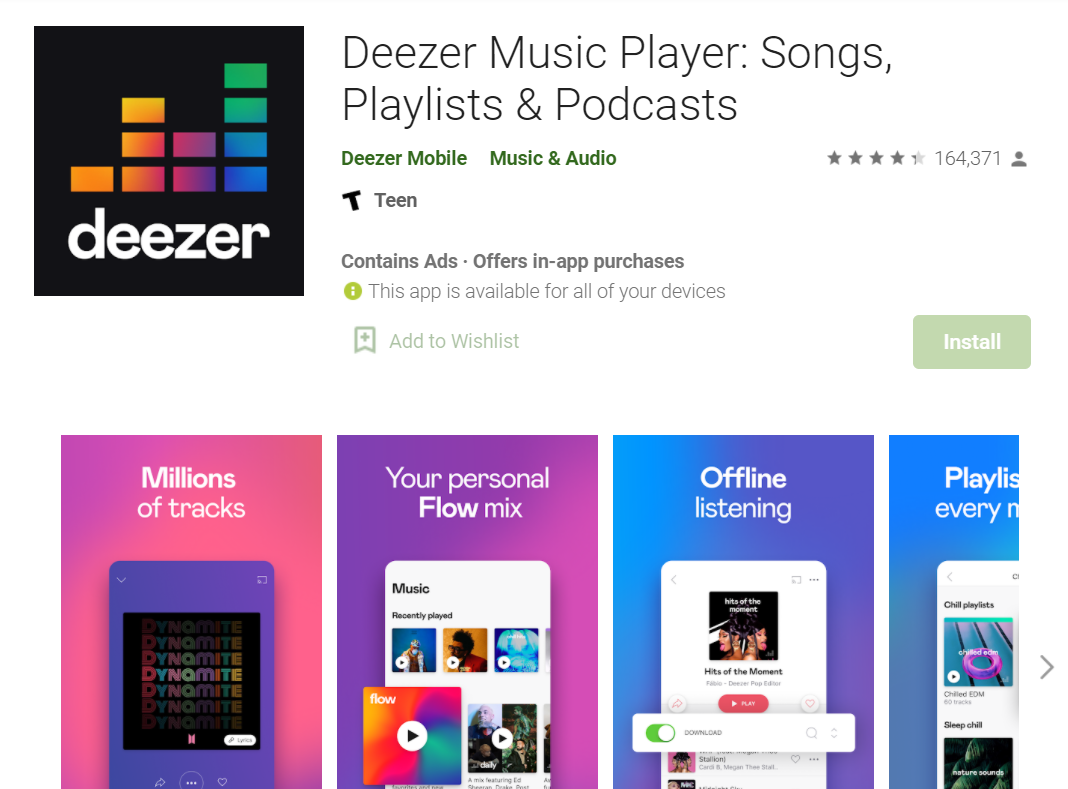The height and width of the screenshot is (789, 1068).
Task: Open the Millions of tracks screenshot
Action: coord(191,612)
